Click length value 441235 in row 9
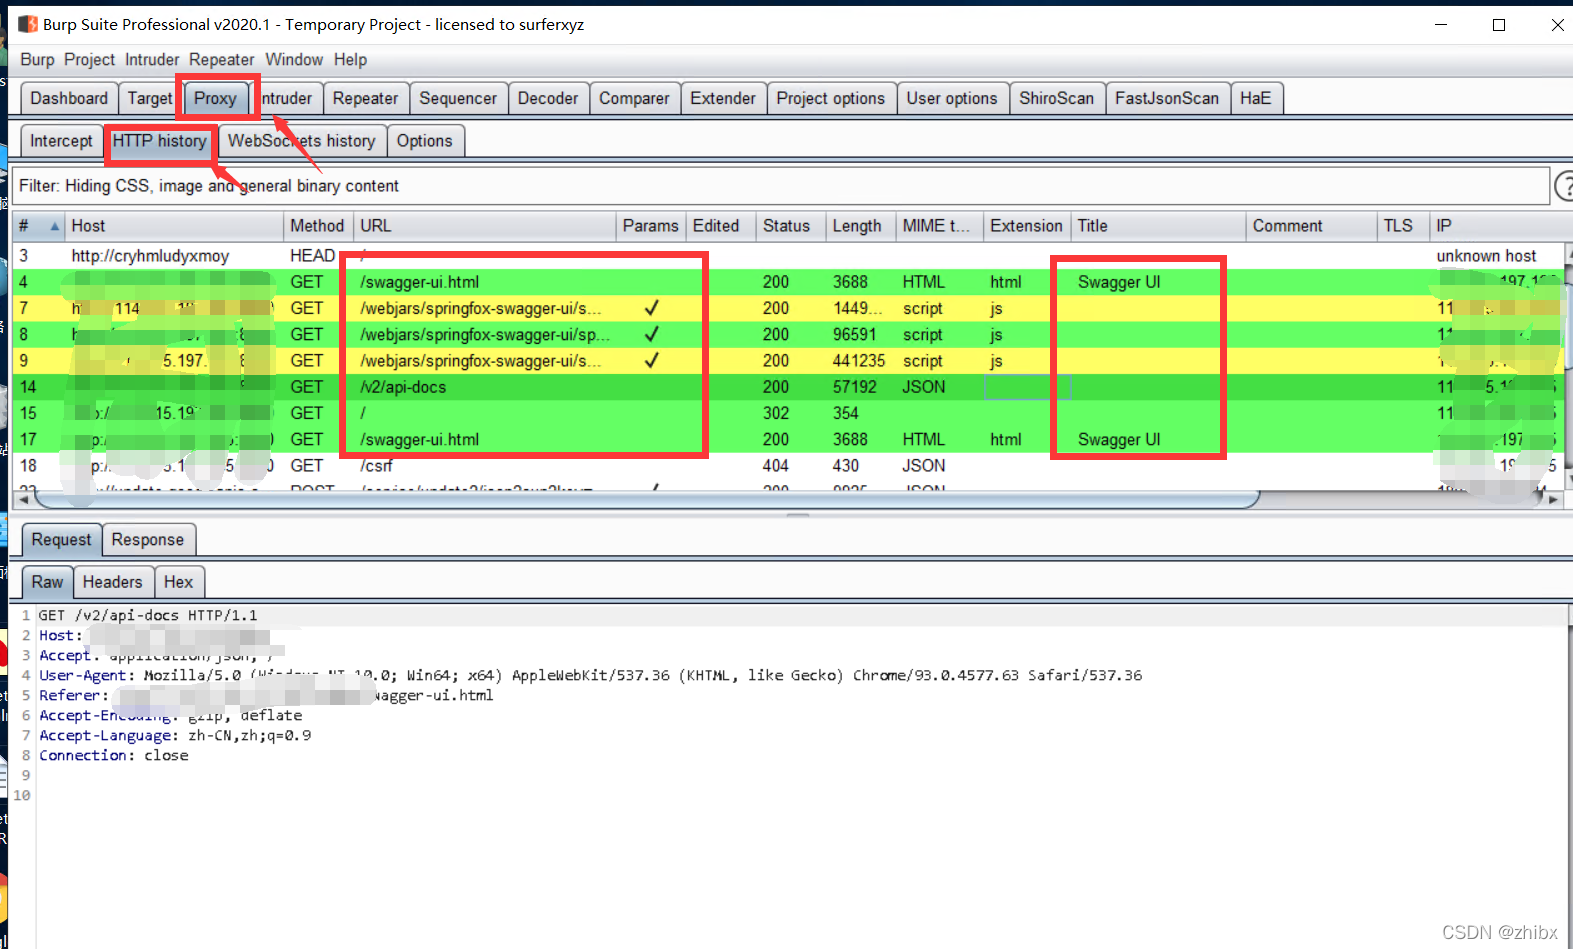 click(x=859, y=361)
